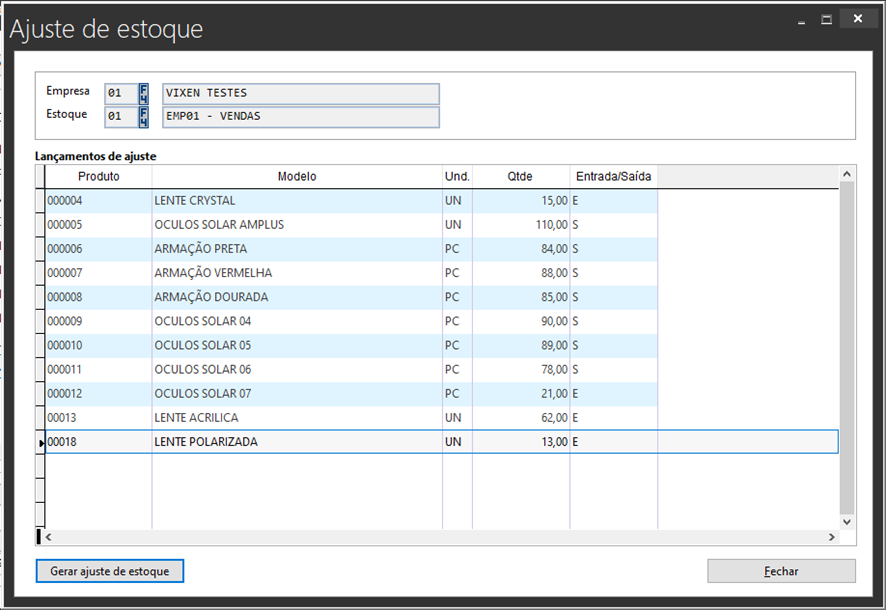Viewport: 886px width, 610px height.
Task: Click the Qtde column header
Action: [x=520, y=177]
